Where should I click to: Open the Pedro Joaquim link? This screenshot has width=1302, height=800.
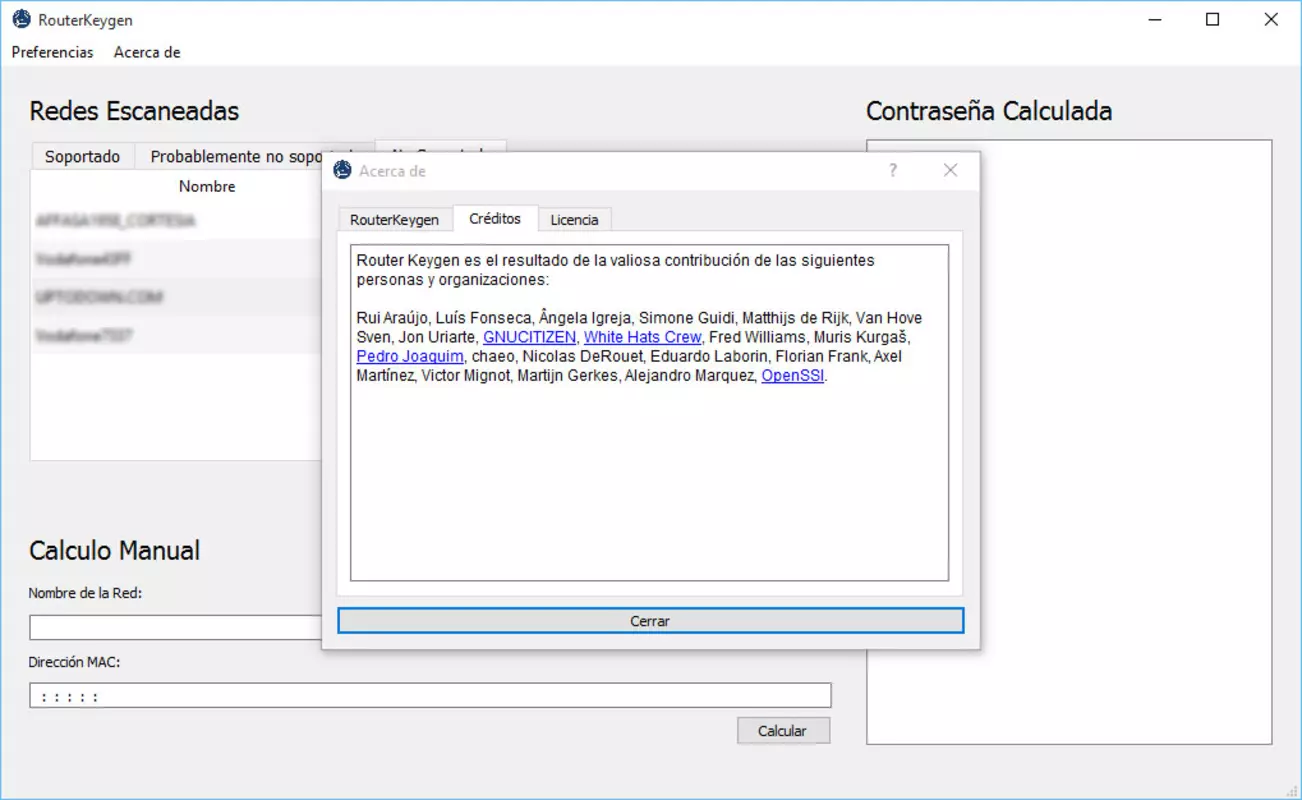coord(410,356)
